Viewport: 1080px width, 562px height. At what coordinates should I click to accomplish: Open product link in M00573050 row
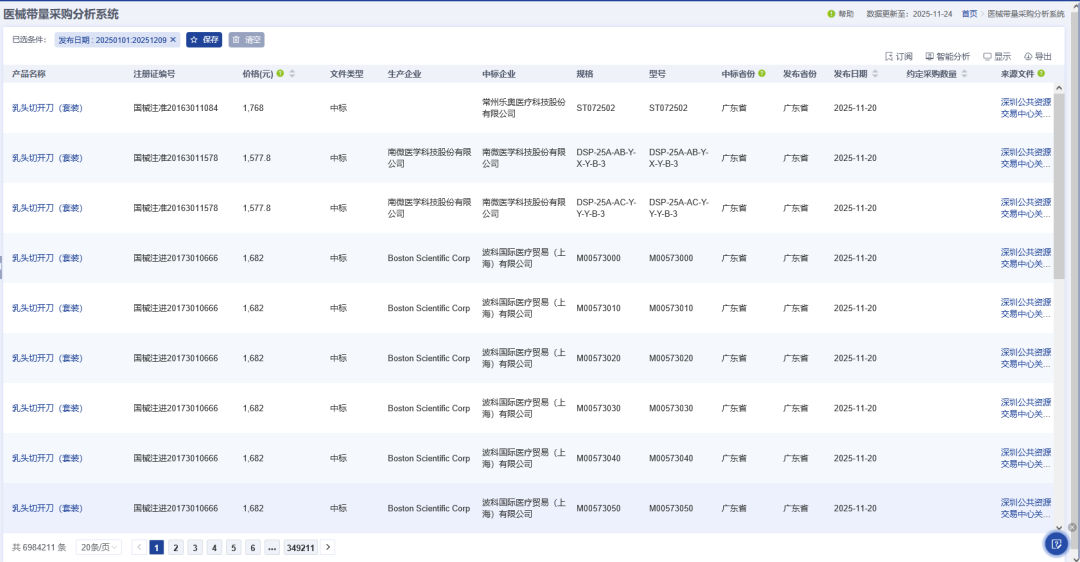(x=47, y=508)
